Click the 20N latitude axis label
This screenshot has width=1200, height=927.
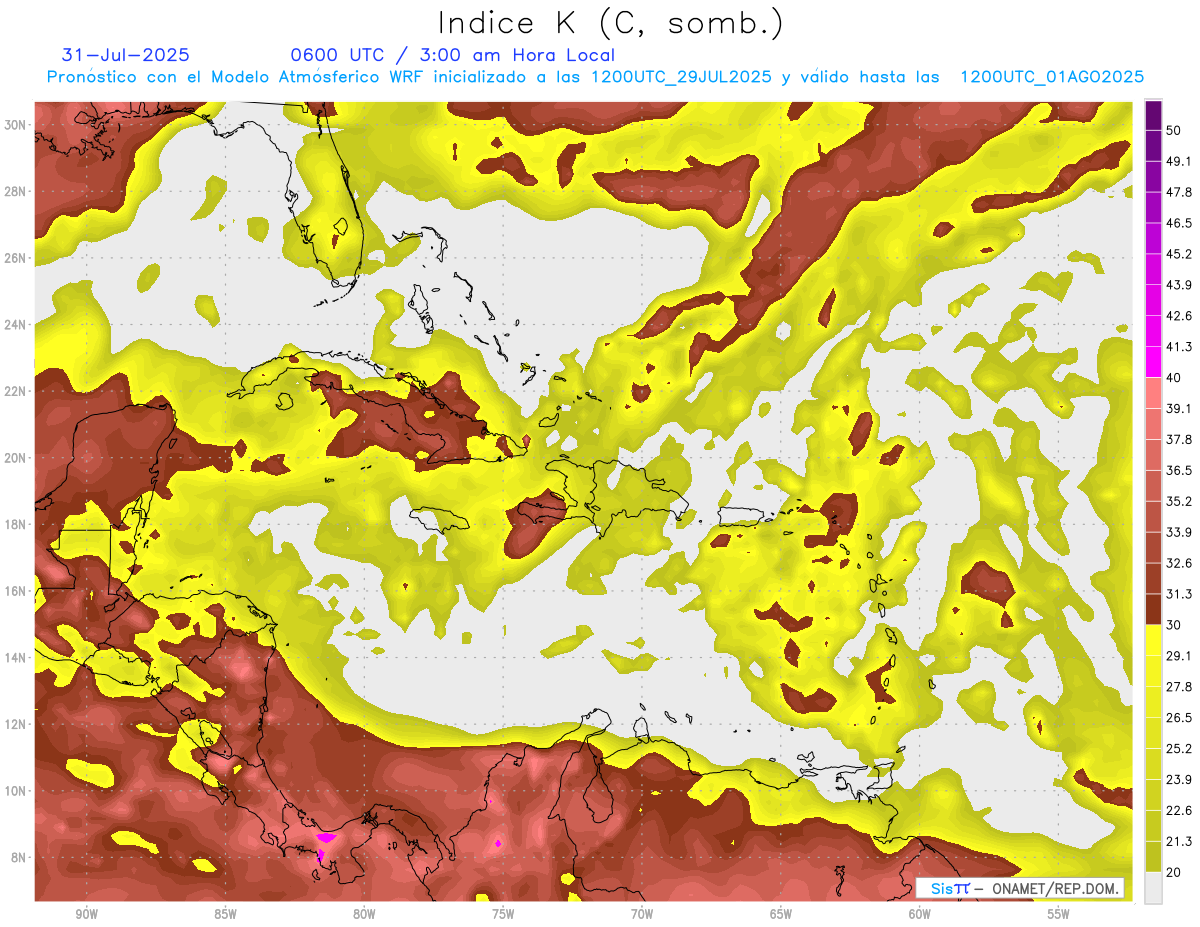pyautogui.click(x=17, y=458)
